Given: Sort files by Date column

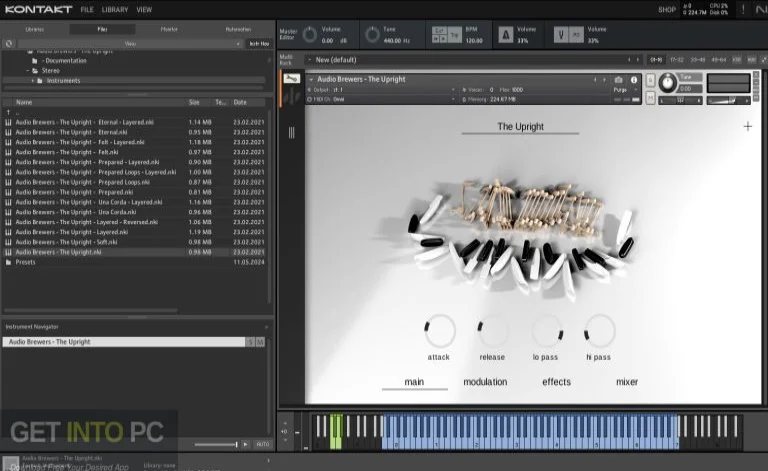Looking at the screenshot, I should tap(240, 102).
